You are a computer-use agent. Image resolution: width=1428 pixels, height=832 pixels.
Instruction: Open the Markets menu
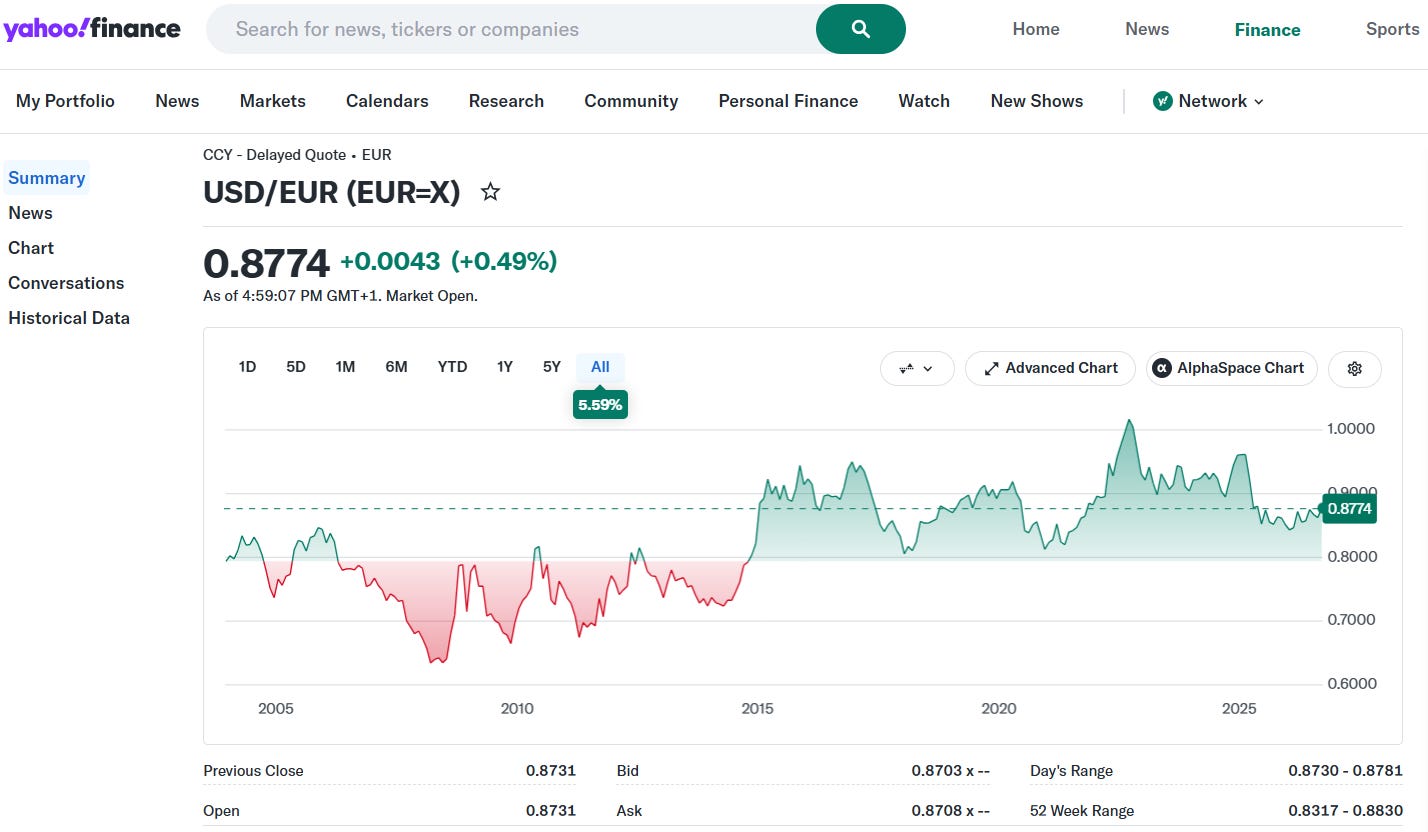coord(273,101)
